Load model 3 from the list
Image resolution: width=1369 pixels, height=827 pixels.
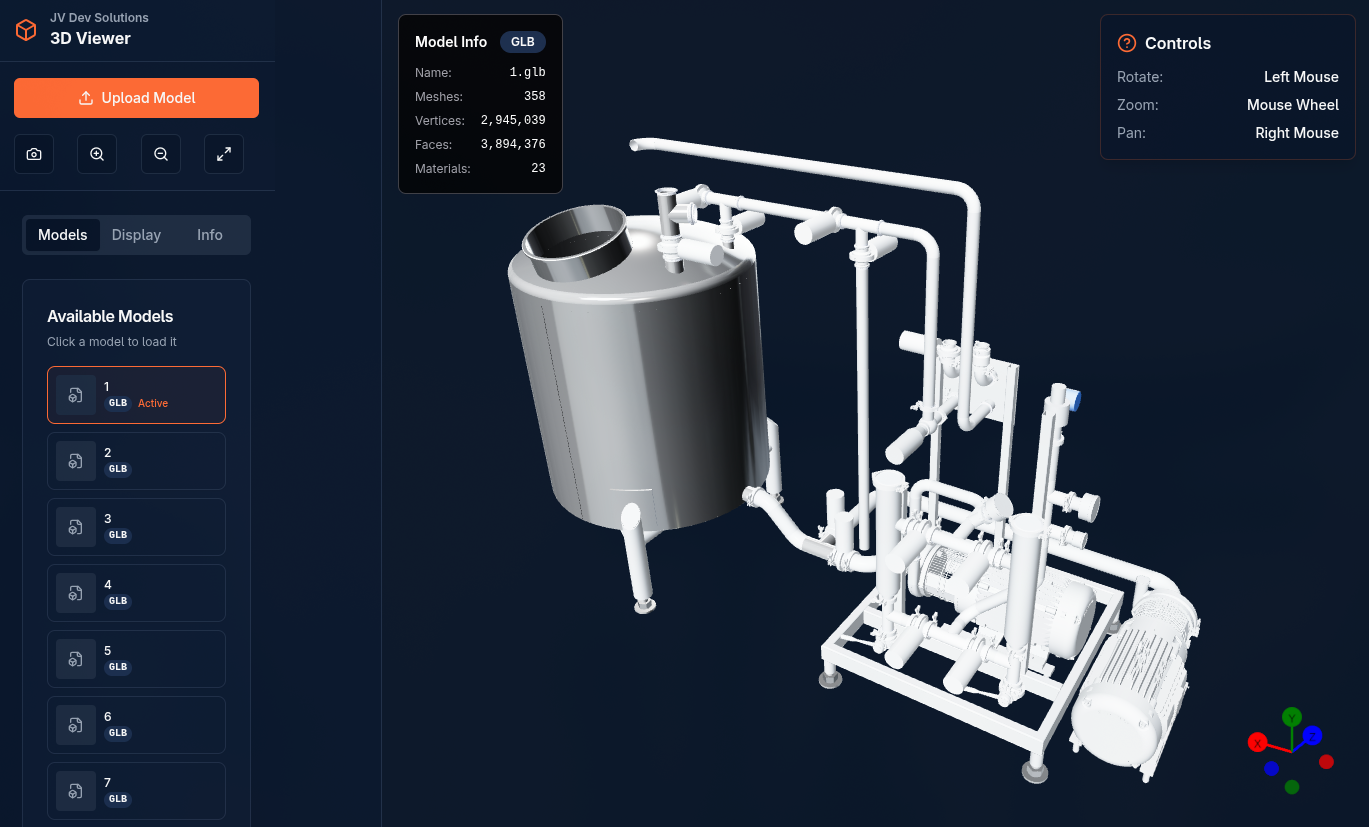click(136, 527)
